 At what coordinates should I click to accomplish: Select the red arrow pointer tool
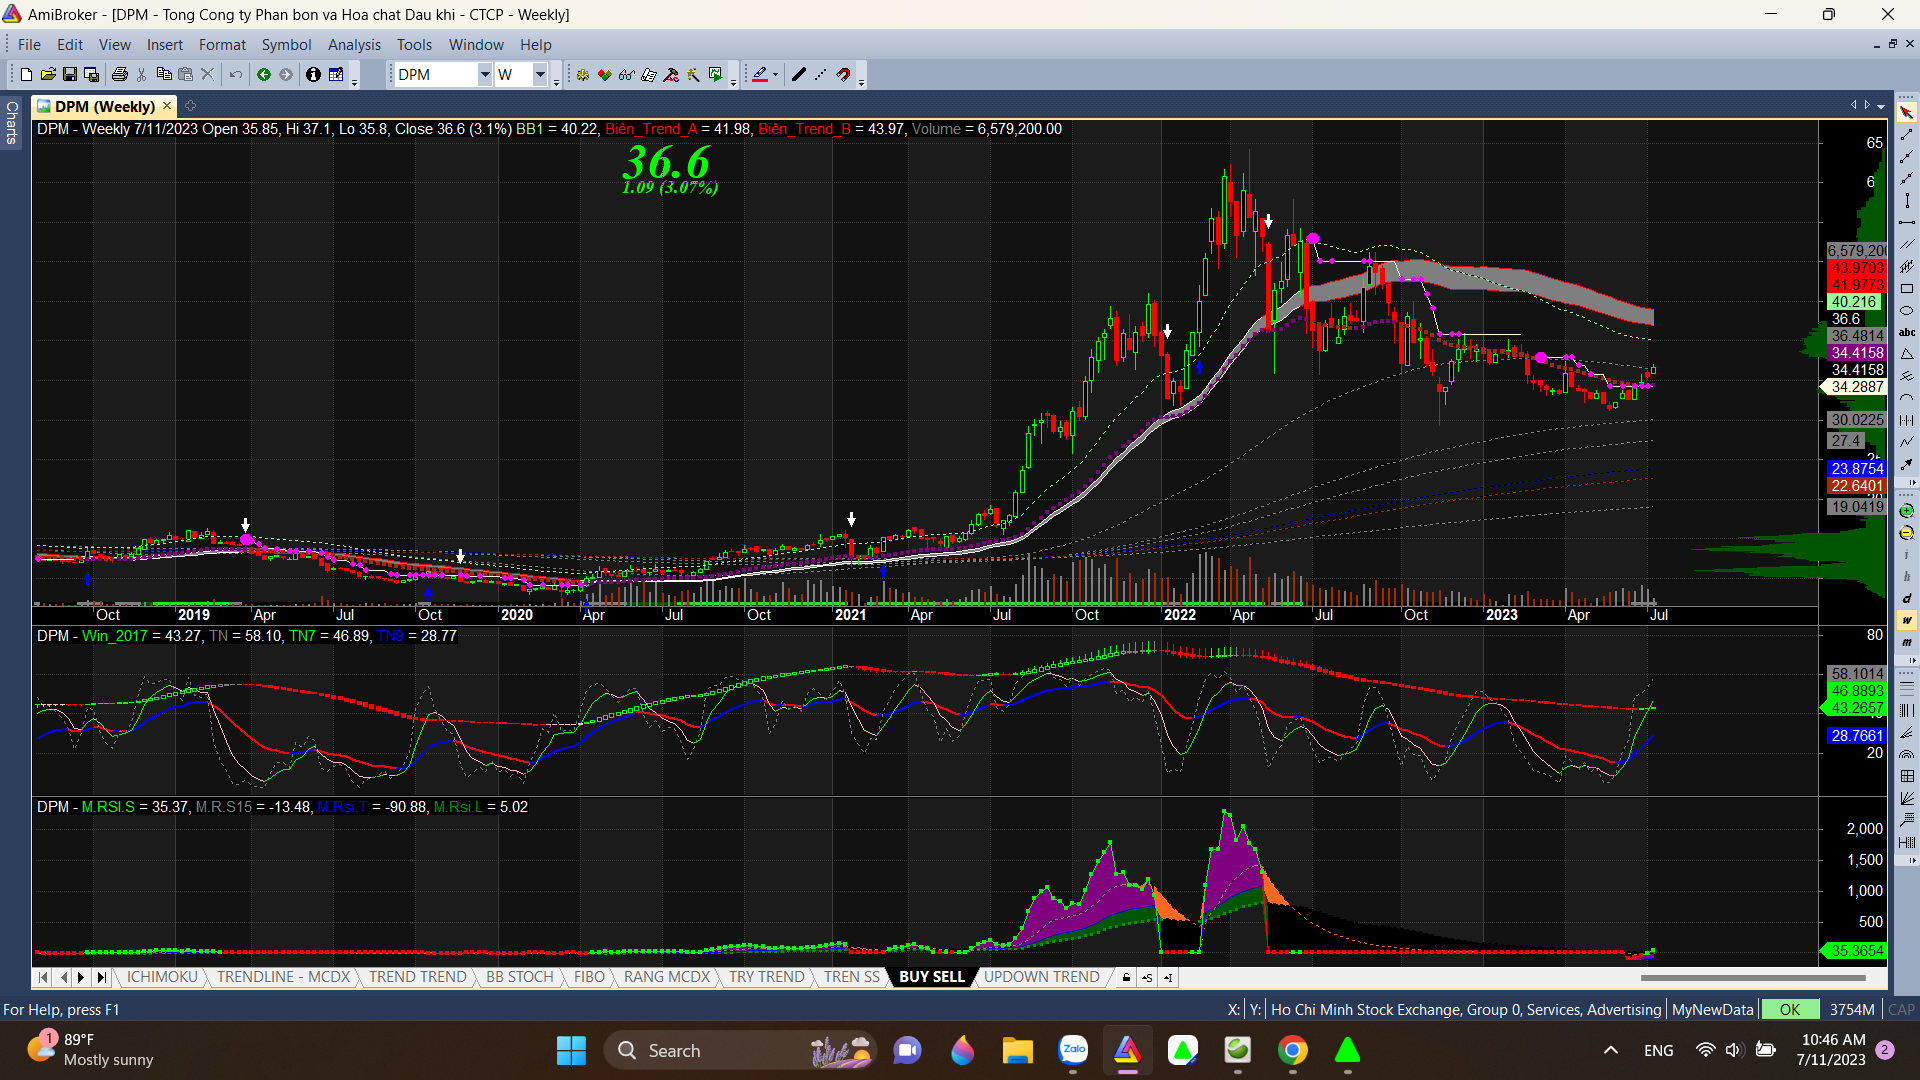[1907, 114]
